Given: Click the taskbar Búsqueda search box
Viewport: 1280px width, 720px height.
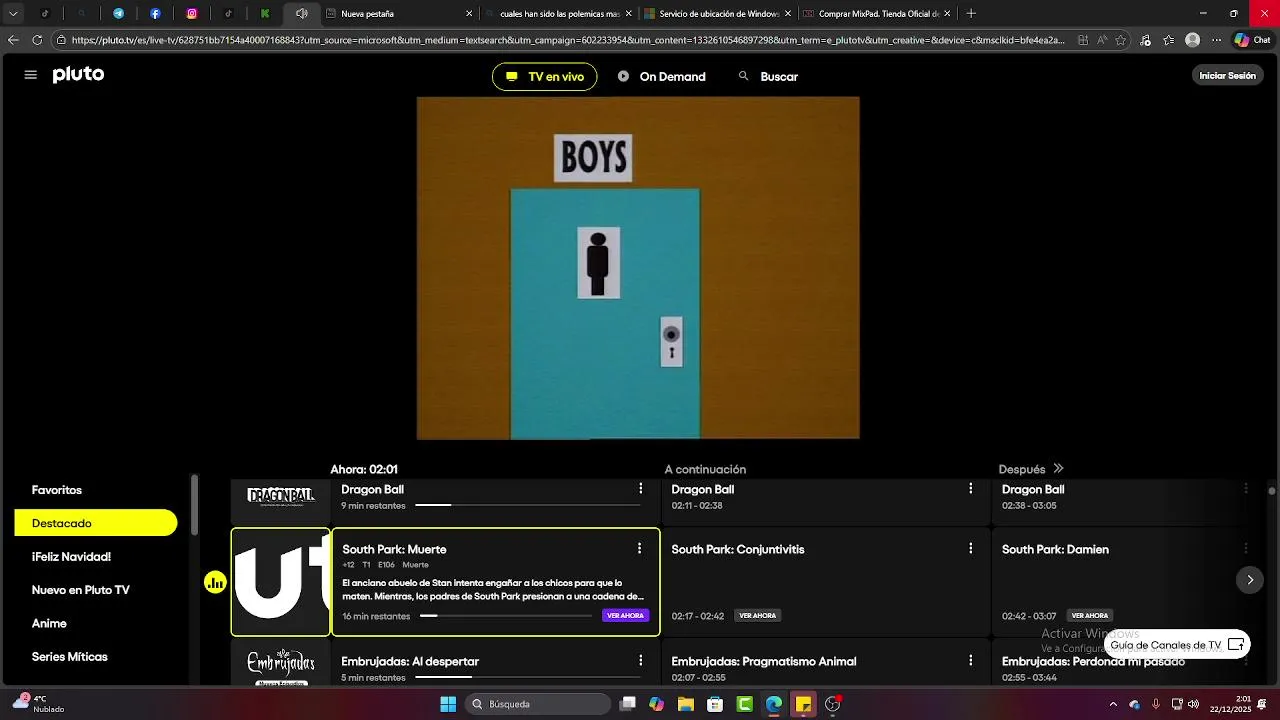Looking at the screenshot, I should [538, 704].
